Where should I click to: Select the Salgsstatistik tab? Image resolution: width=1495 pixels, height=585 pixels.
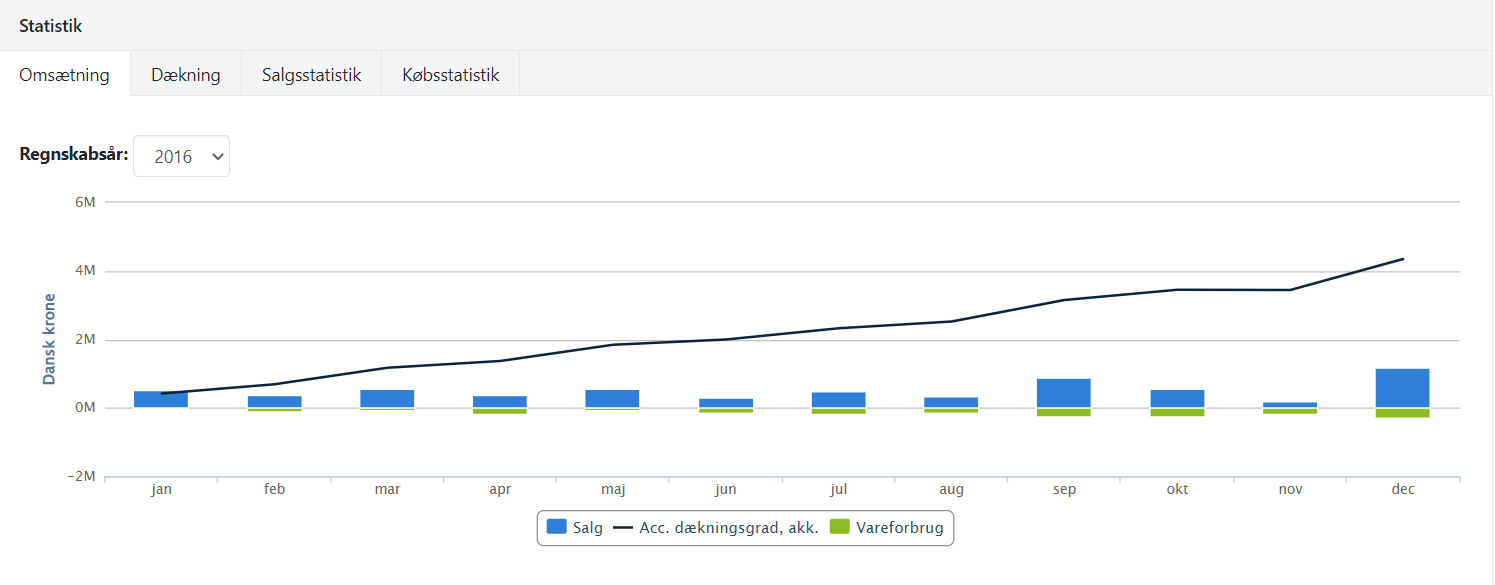tap(310, 73)
